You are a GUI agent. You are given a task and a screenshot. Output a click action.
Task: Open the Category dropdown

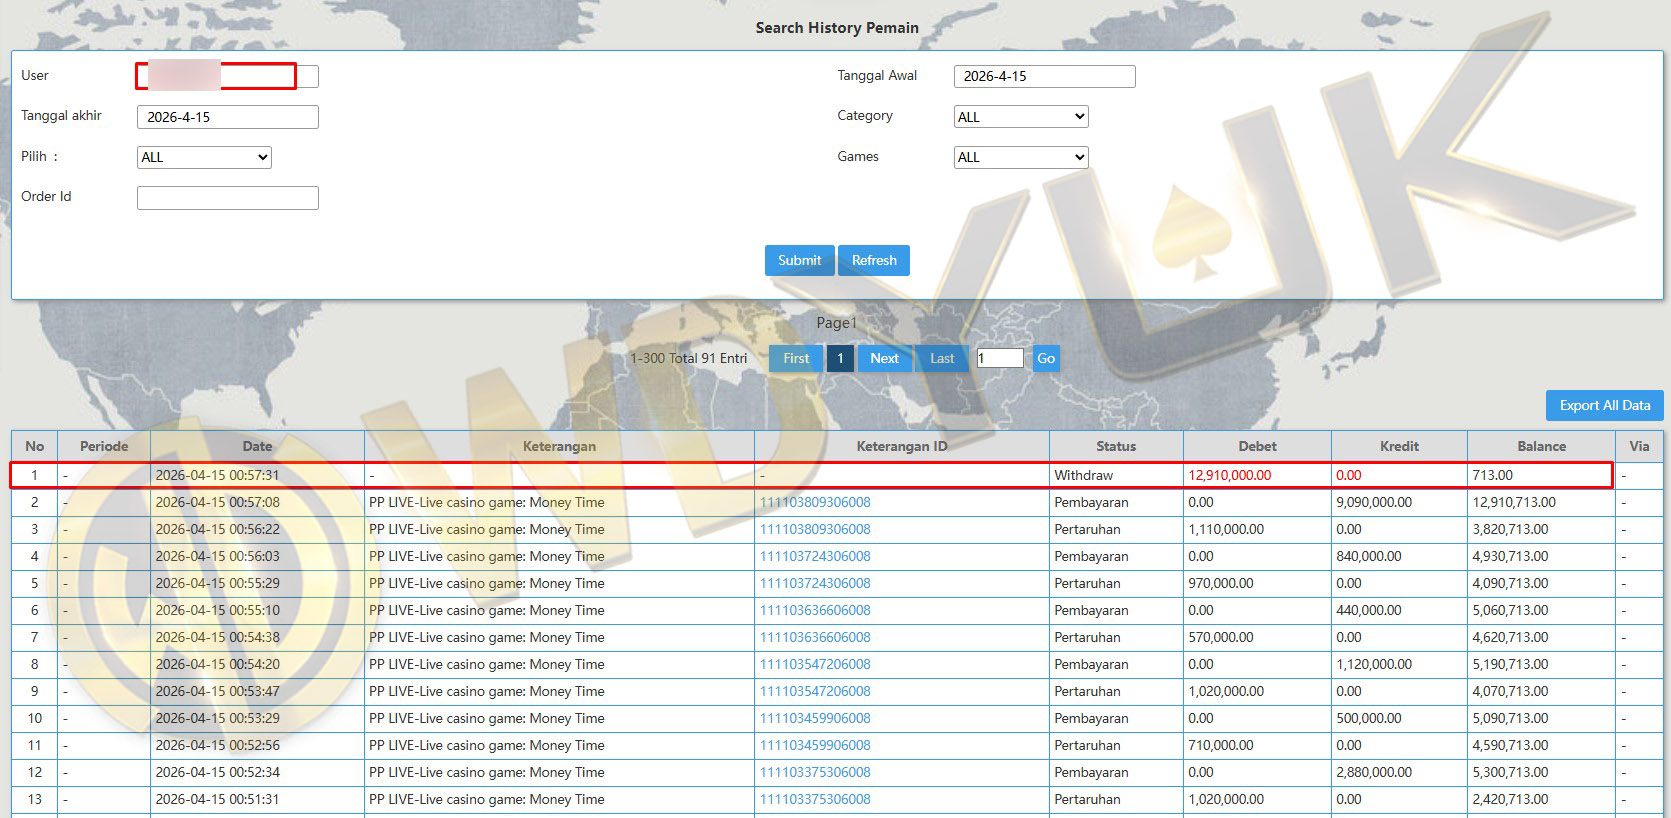(x=1020, y=117)
